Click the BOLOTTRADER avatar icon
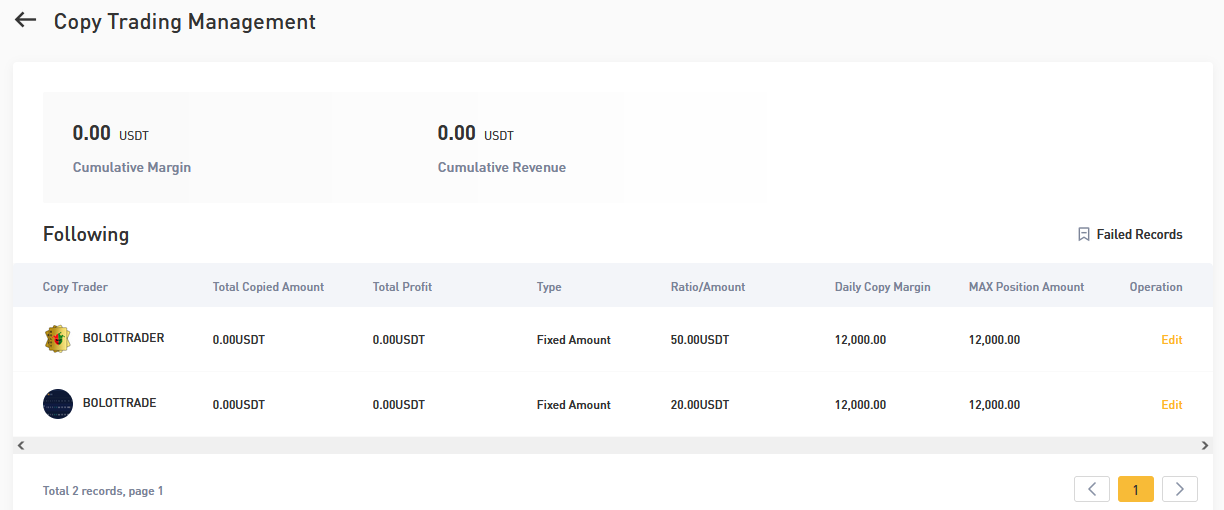The image size is (1224, 510). pos(58,339)
